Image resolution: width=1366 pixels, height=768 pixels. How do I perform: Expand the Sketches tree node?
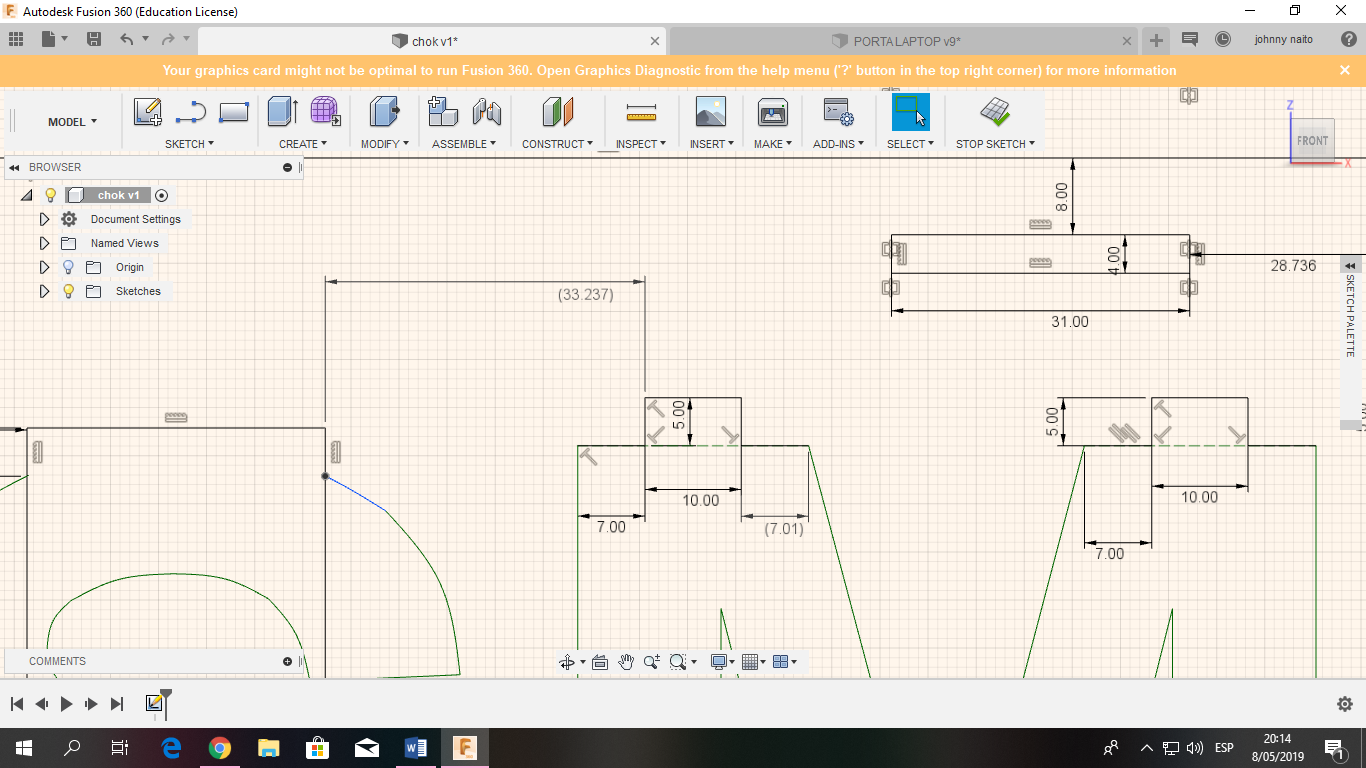[44, 291]
